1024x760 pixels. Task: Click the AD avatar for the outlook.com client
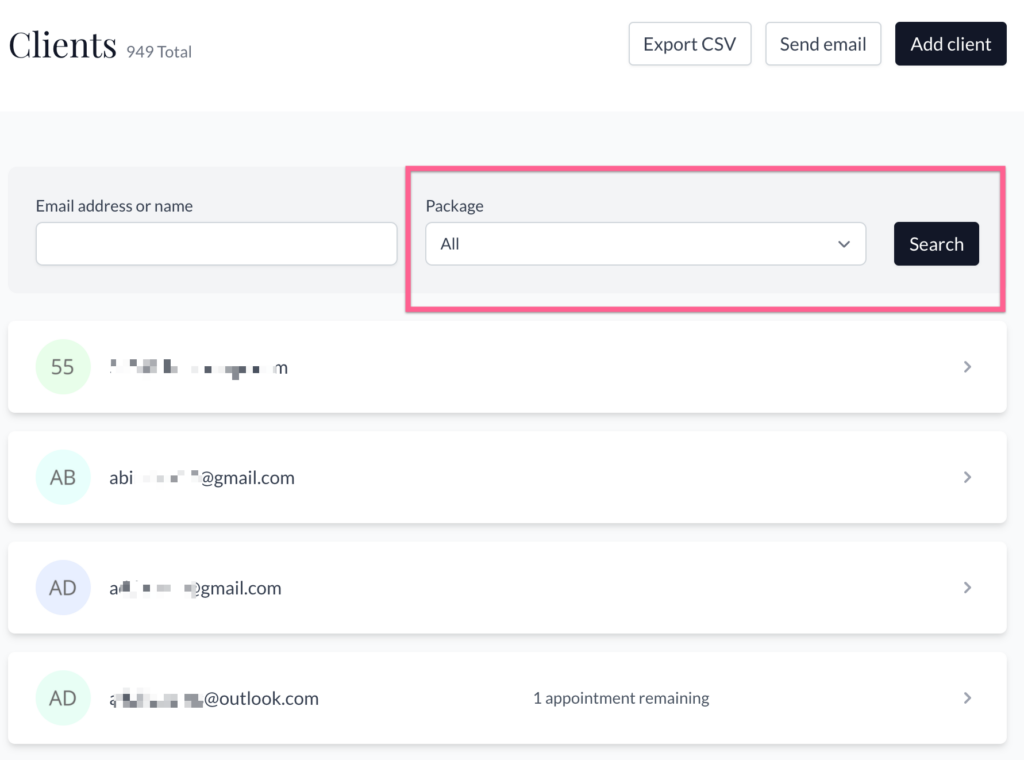(x=63, y=698)
